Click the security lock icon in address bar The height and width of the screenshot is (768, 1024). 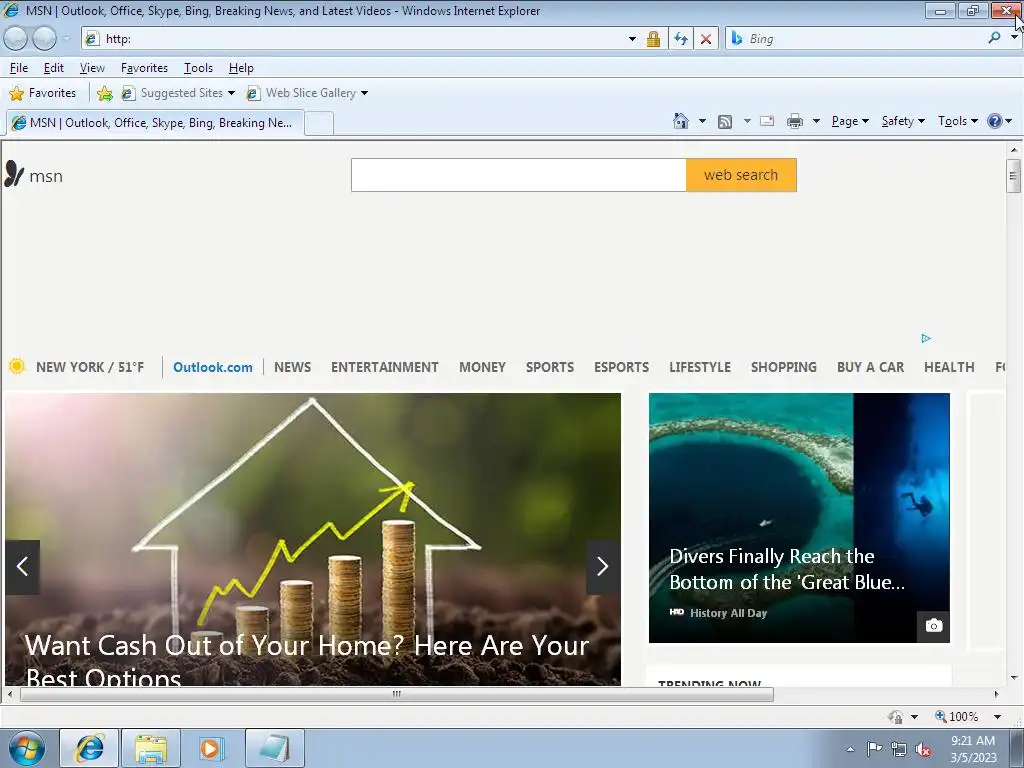point(653,39)
